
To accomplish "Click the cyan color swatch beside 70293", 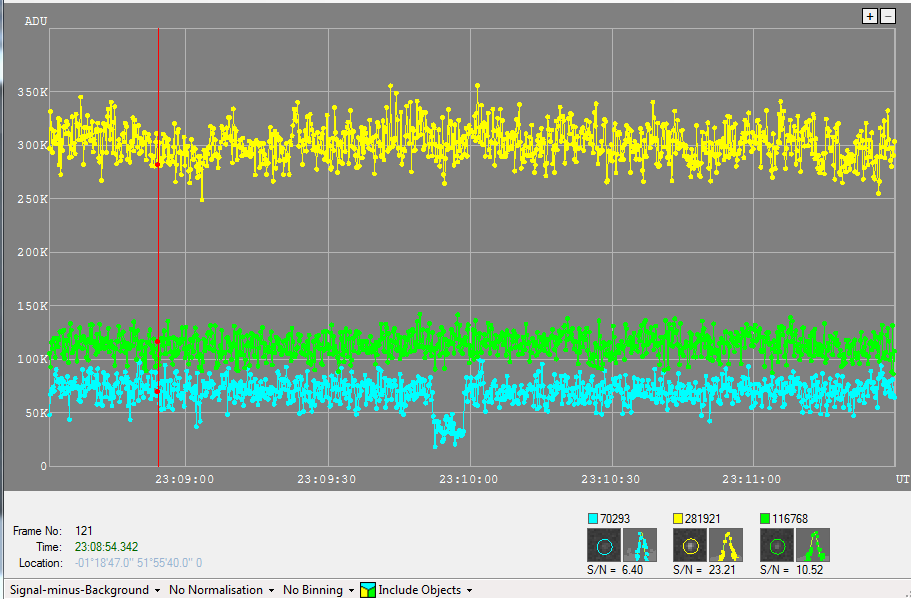I will pos(592,519).
